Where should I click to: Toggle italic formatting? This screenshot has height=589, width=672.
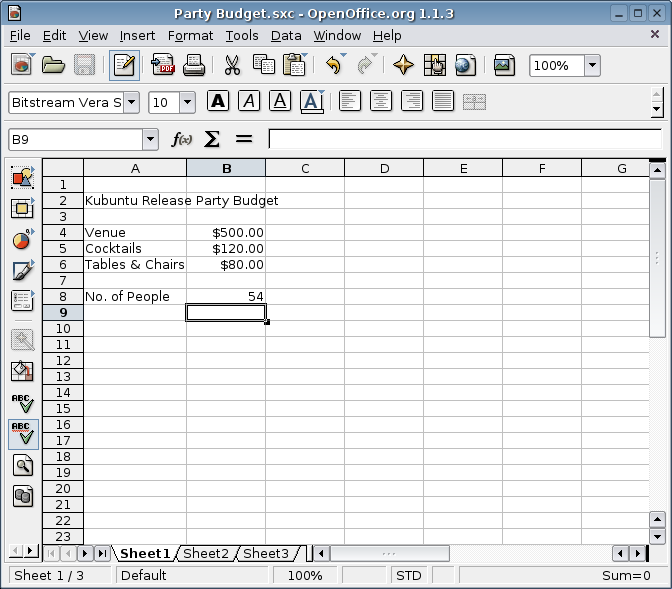click(x=249, y=101)
